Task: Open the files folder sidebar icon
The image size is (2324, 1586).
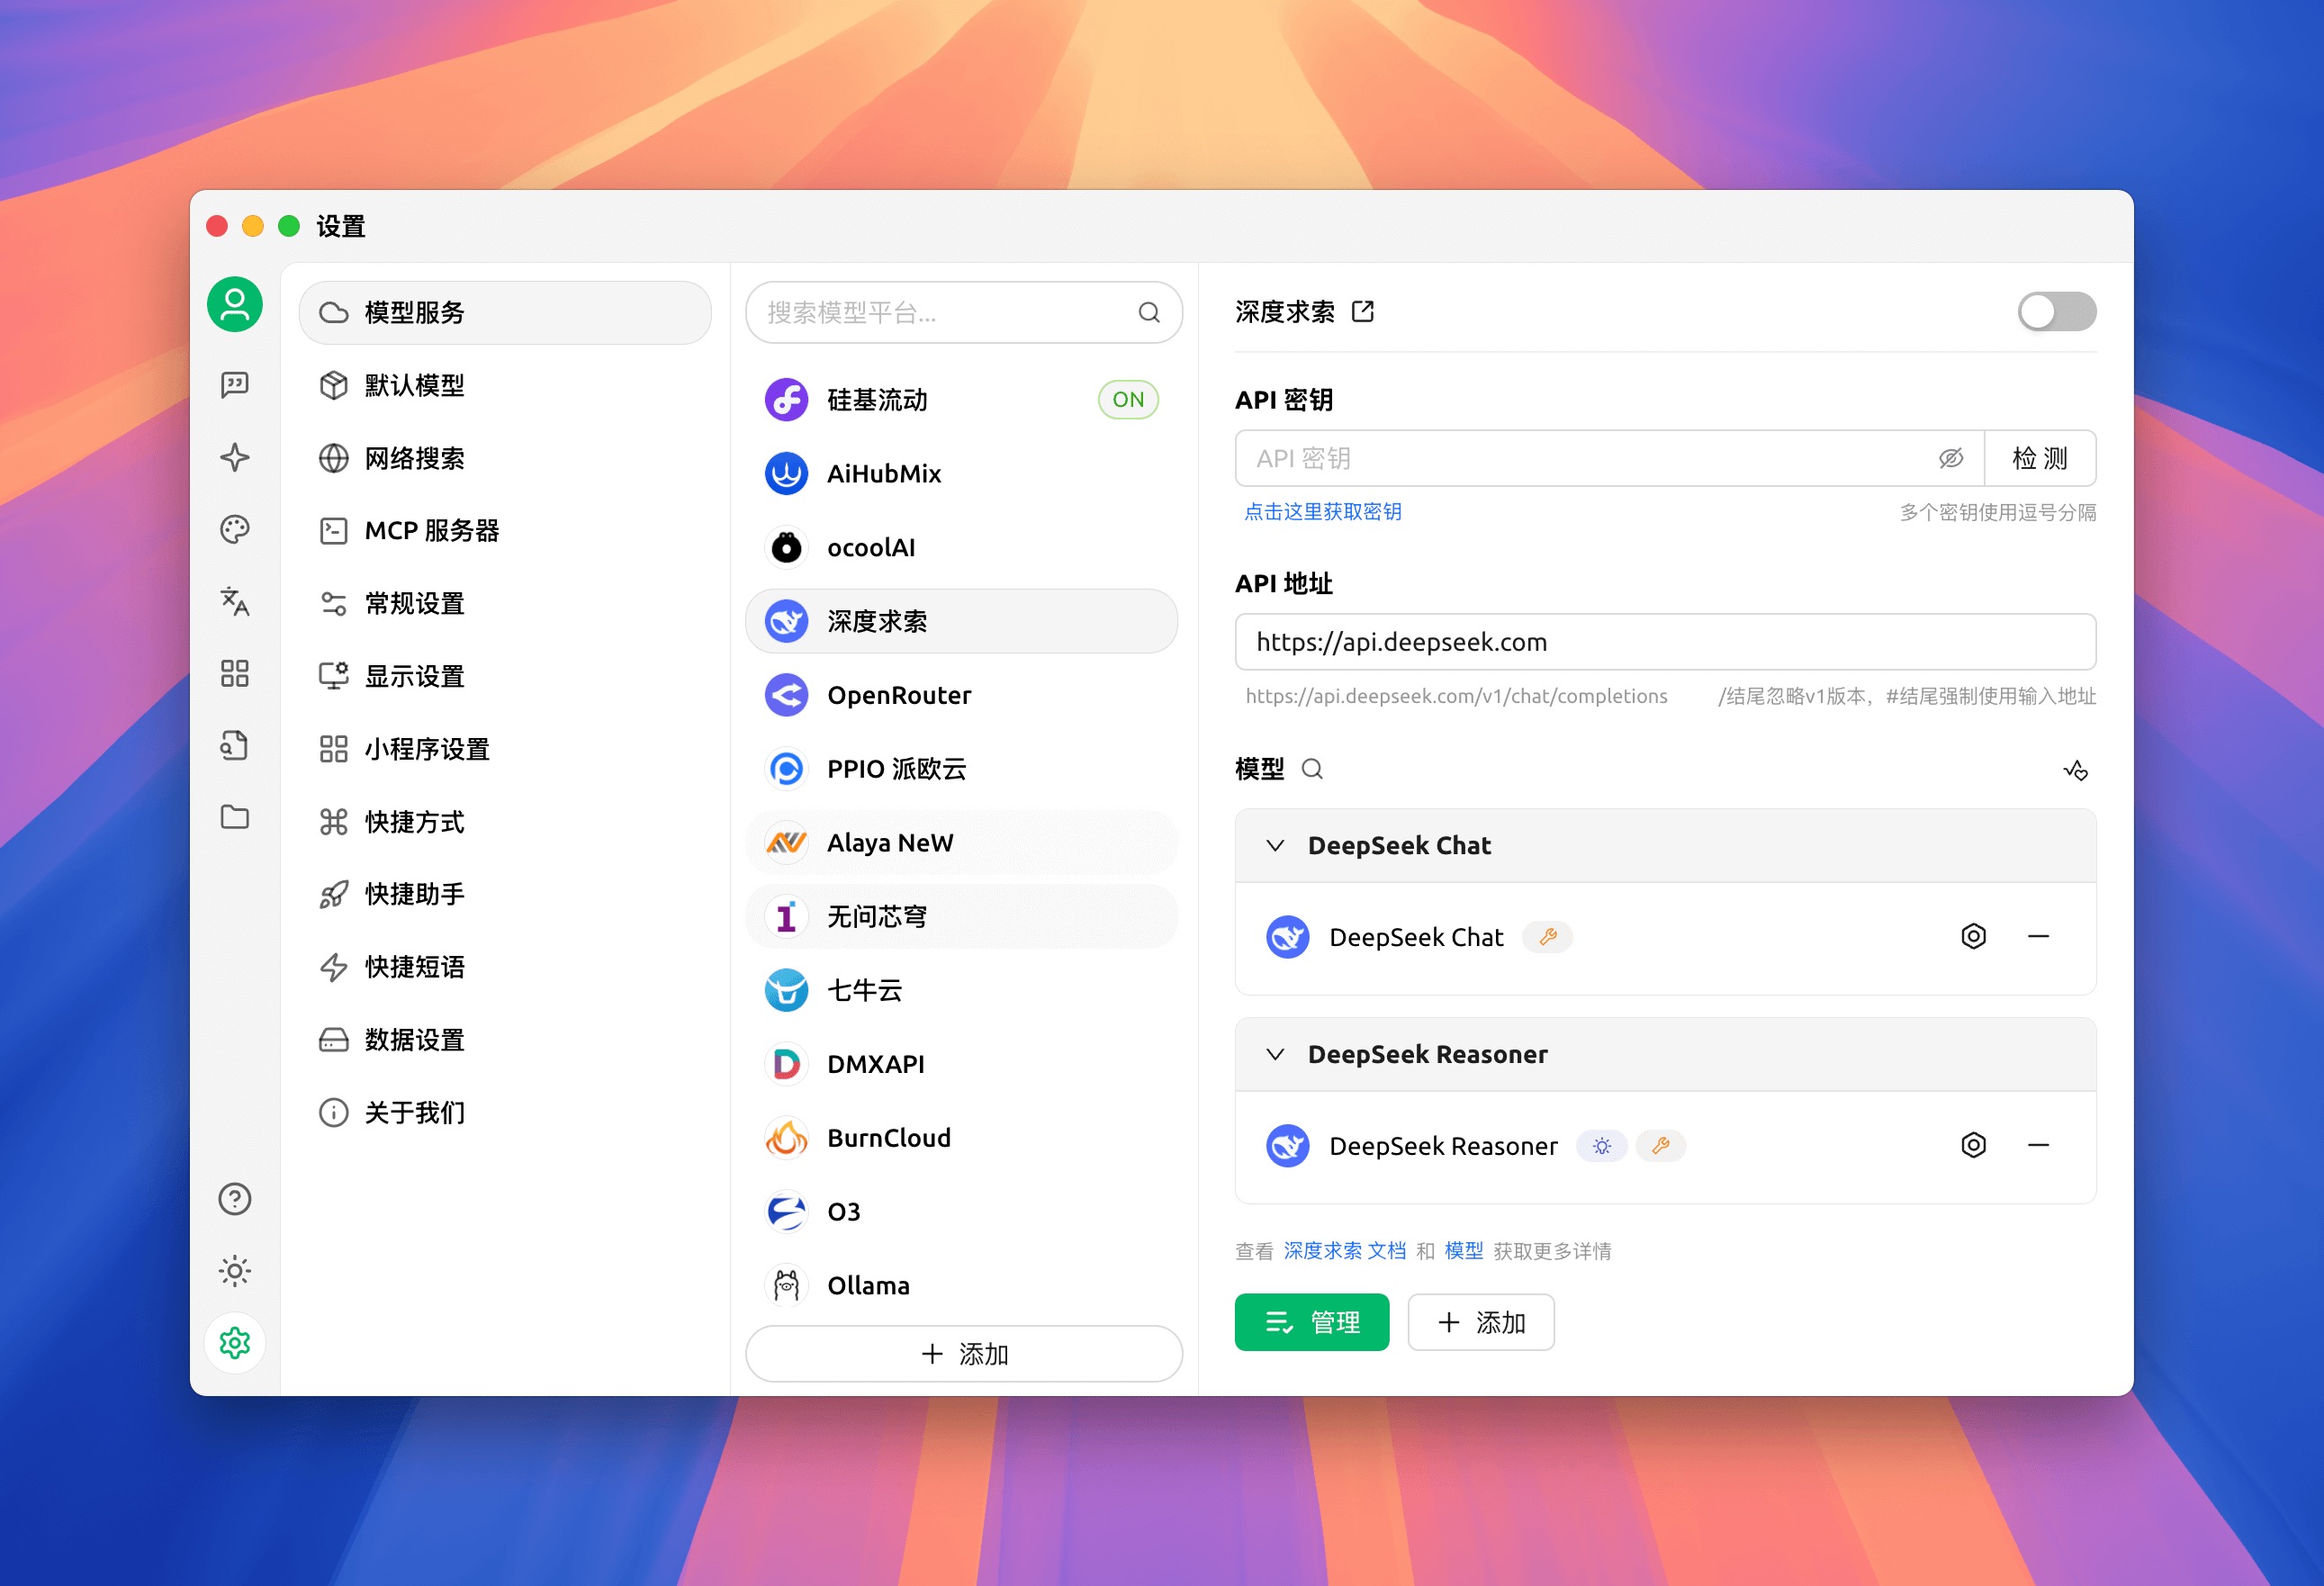Action: tap(235, 817)
